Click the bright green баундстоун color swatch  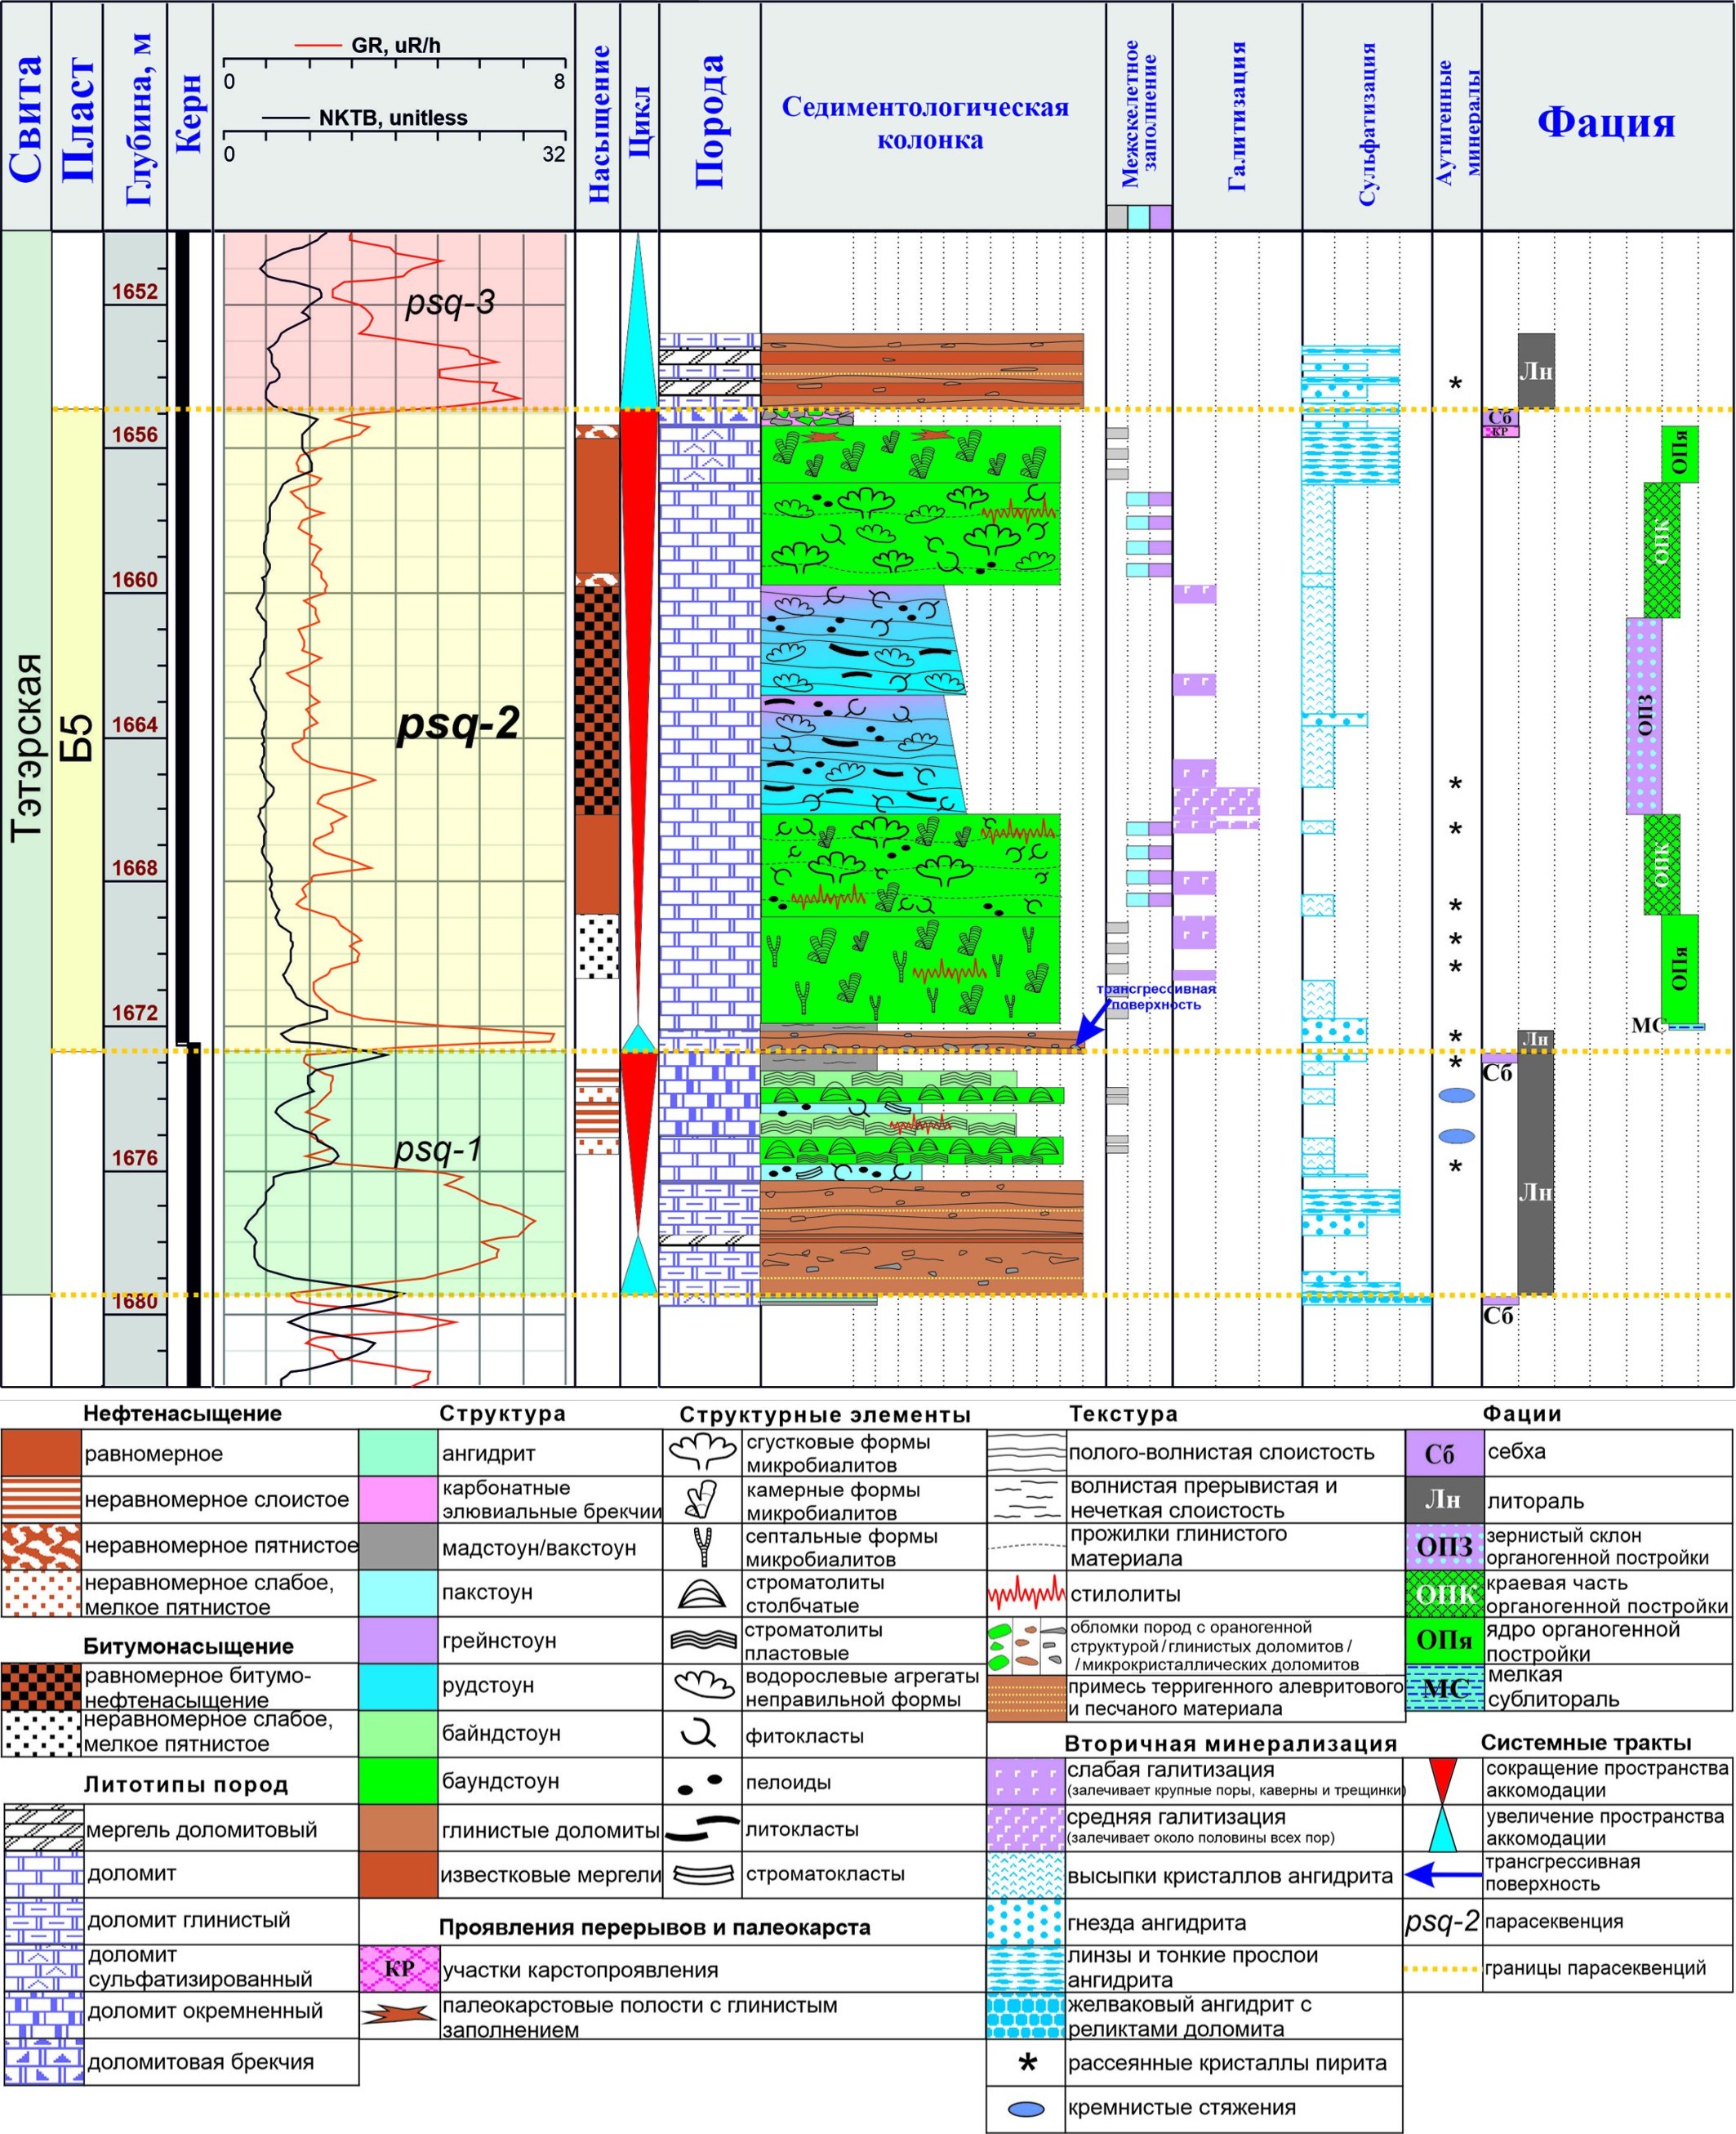[399, 1781]
